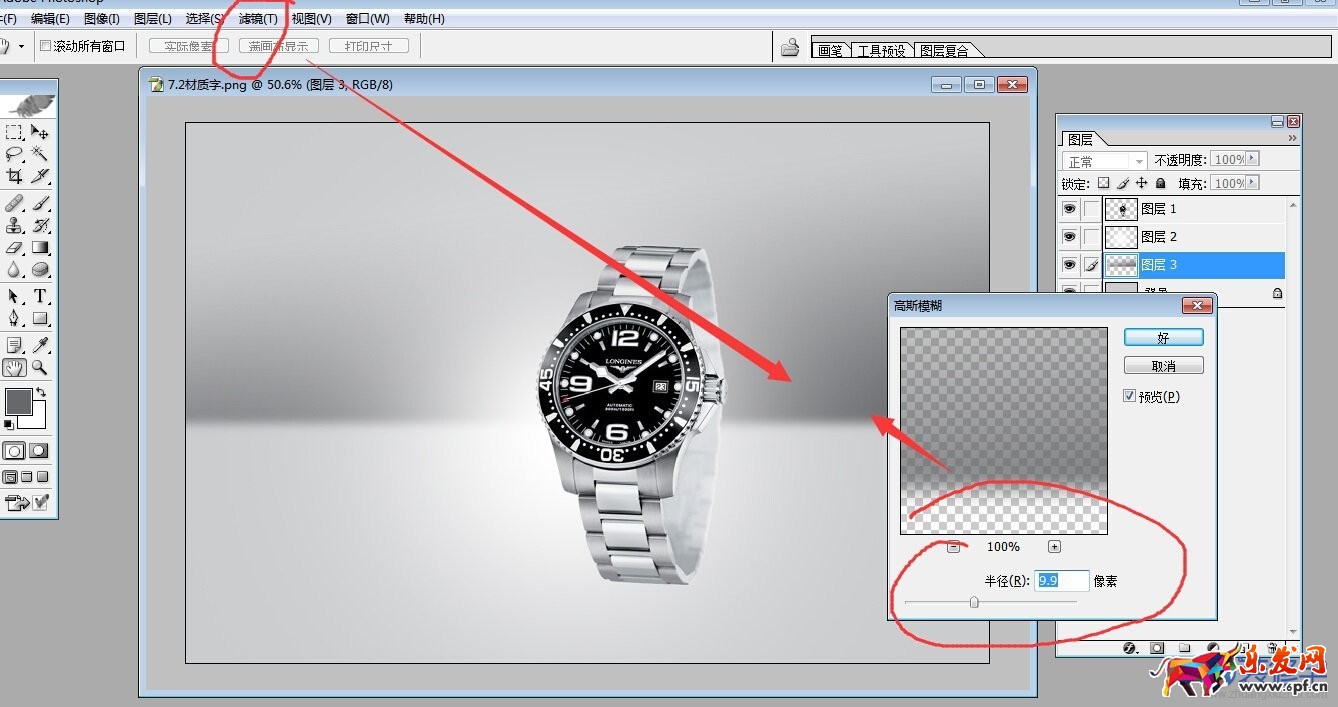
Task: Click the Clone Stamp tool
Action: 14,225
